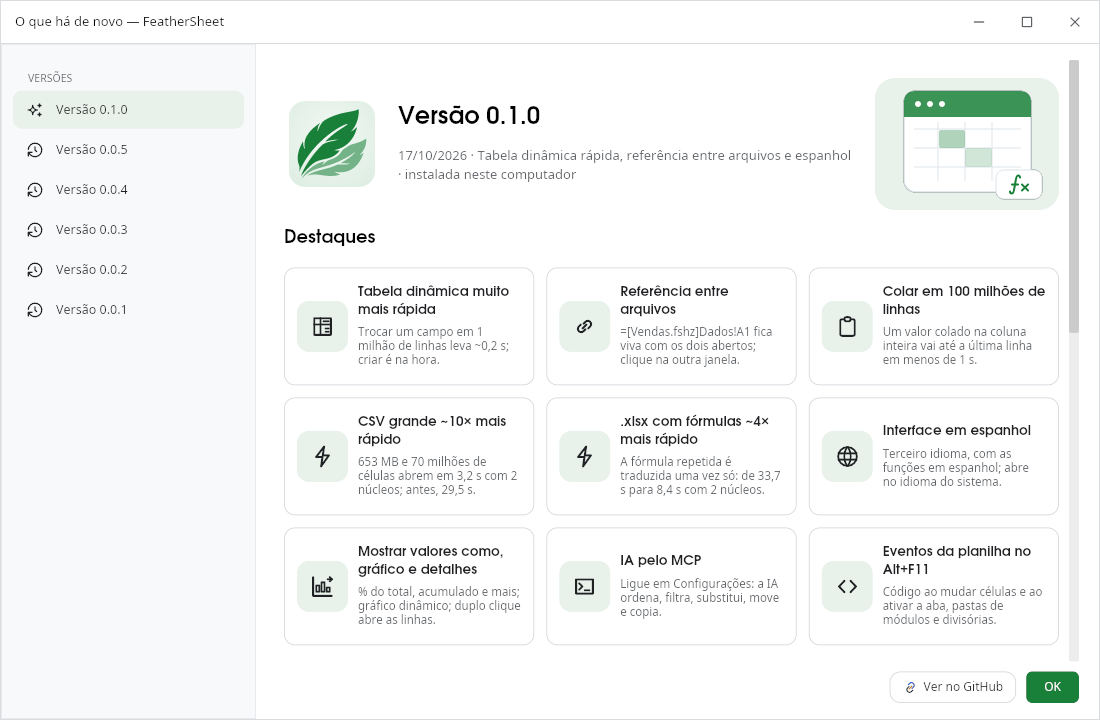The image size is (1100, 720).
Task: Click the terminal icon in IA pelo MCP card
Action: [x=584, y=586]
